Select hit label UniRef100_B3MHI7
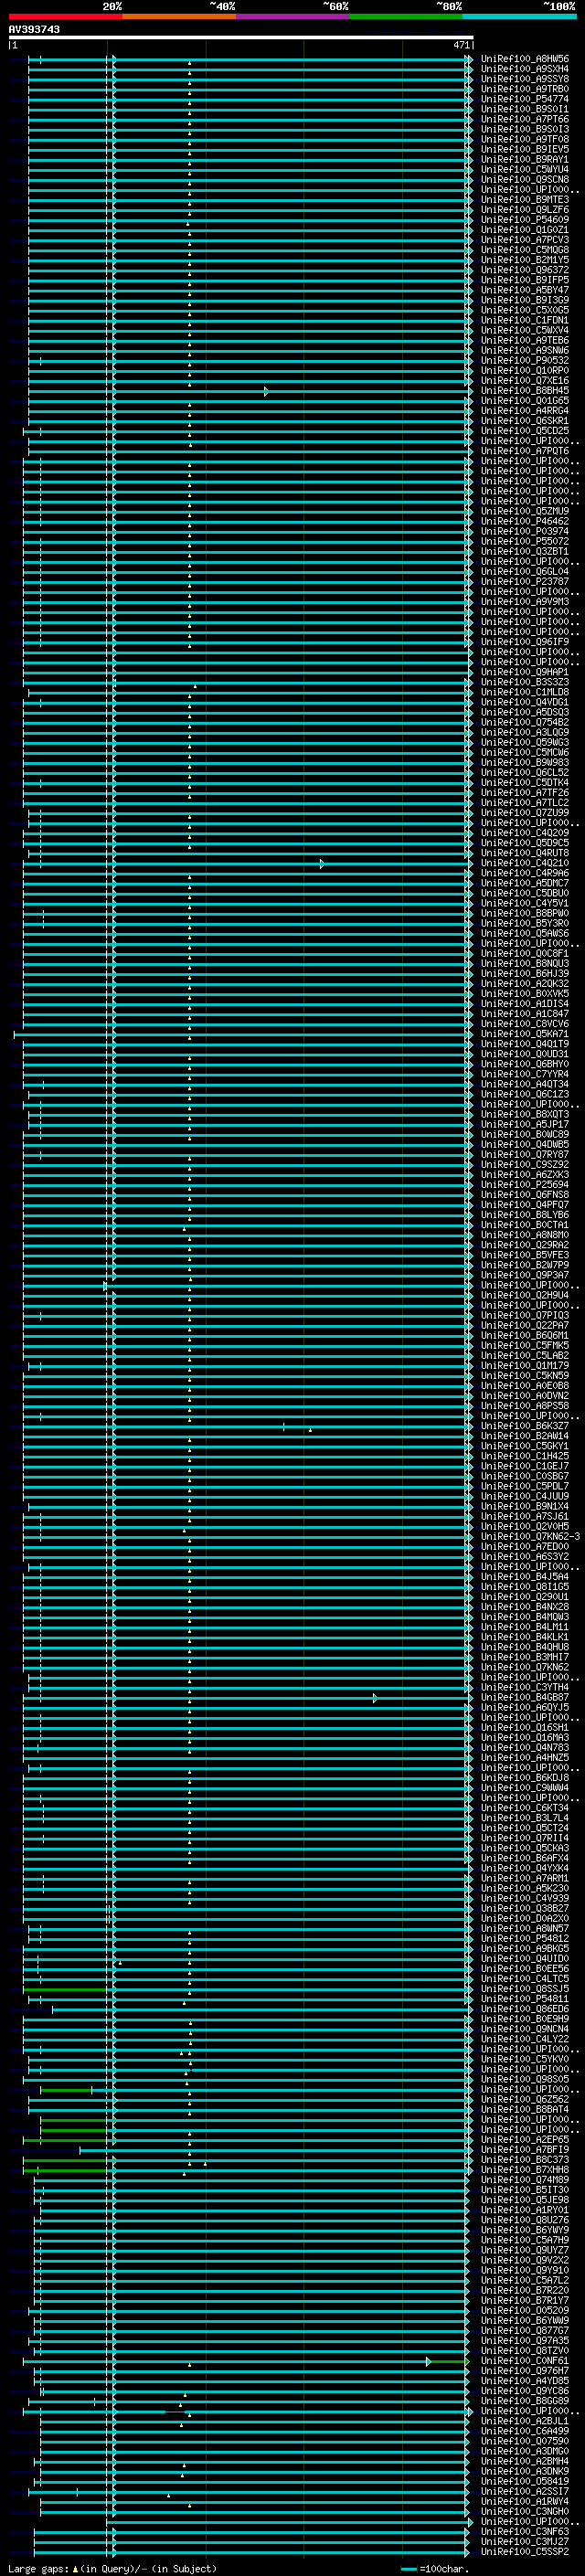 click(525, 1657)
